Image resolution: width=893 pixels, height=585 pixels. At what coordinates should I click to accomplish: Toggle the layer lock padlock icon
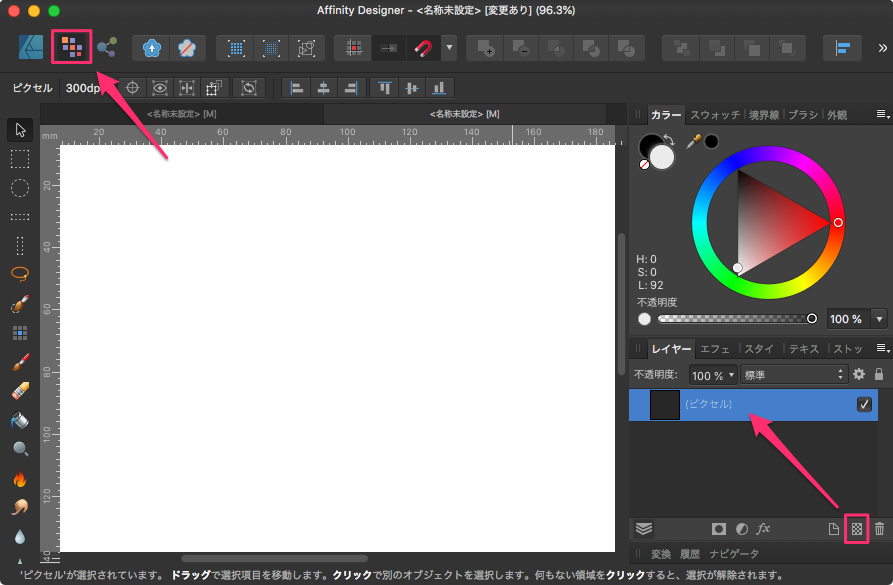[x=879, y=375]
